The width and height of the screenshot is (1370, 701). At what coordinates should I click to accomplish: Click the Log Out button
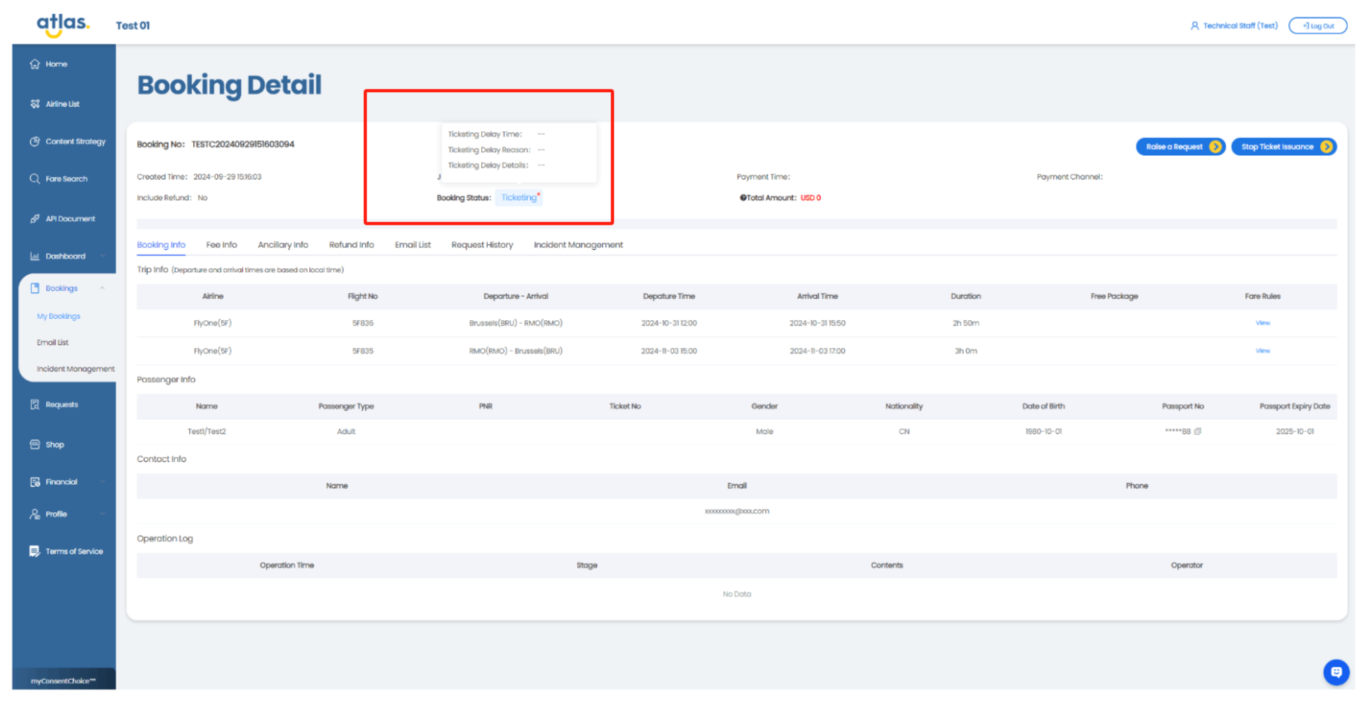pyautogui.click(x=1317, y=26)
